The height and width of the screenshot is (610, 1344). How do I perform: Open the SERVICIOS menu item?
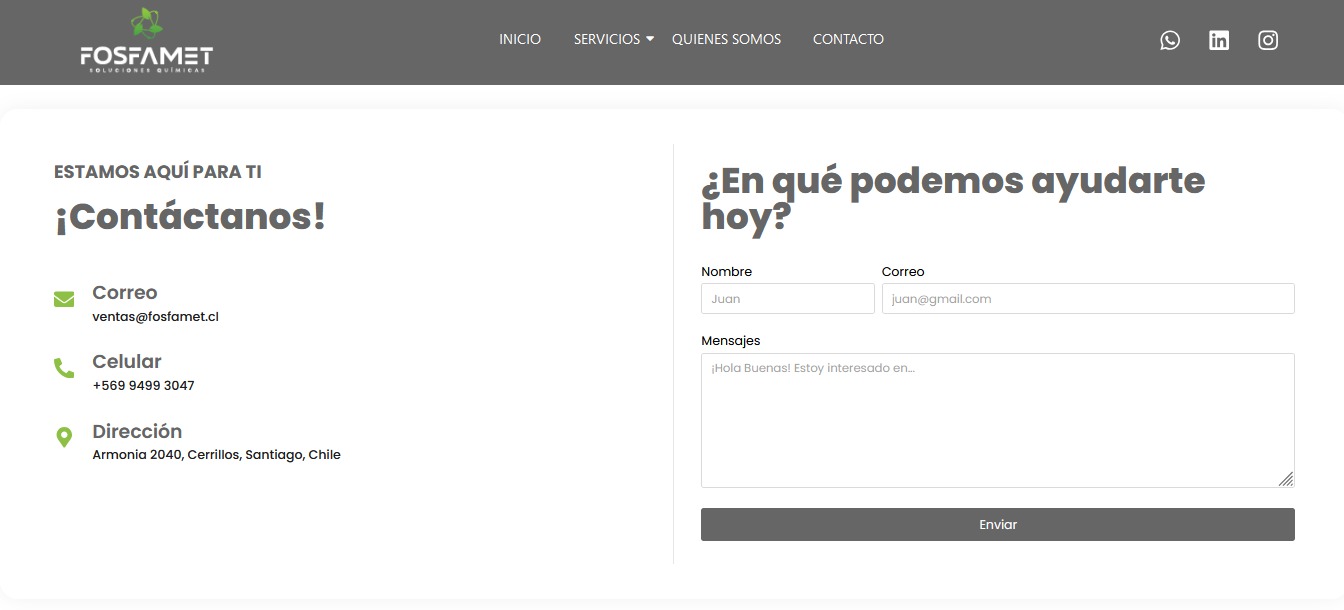606,39
